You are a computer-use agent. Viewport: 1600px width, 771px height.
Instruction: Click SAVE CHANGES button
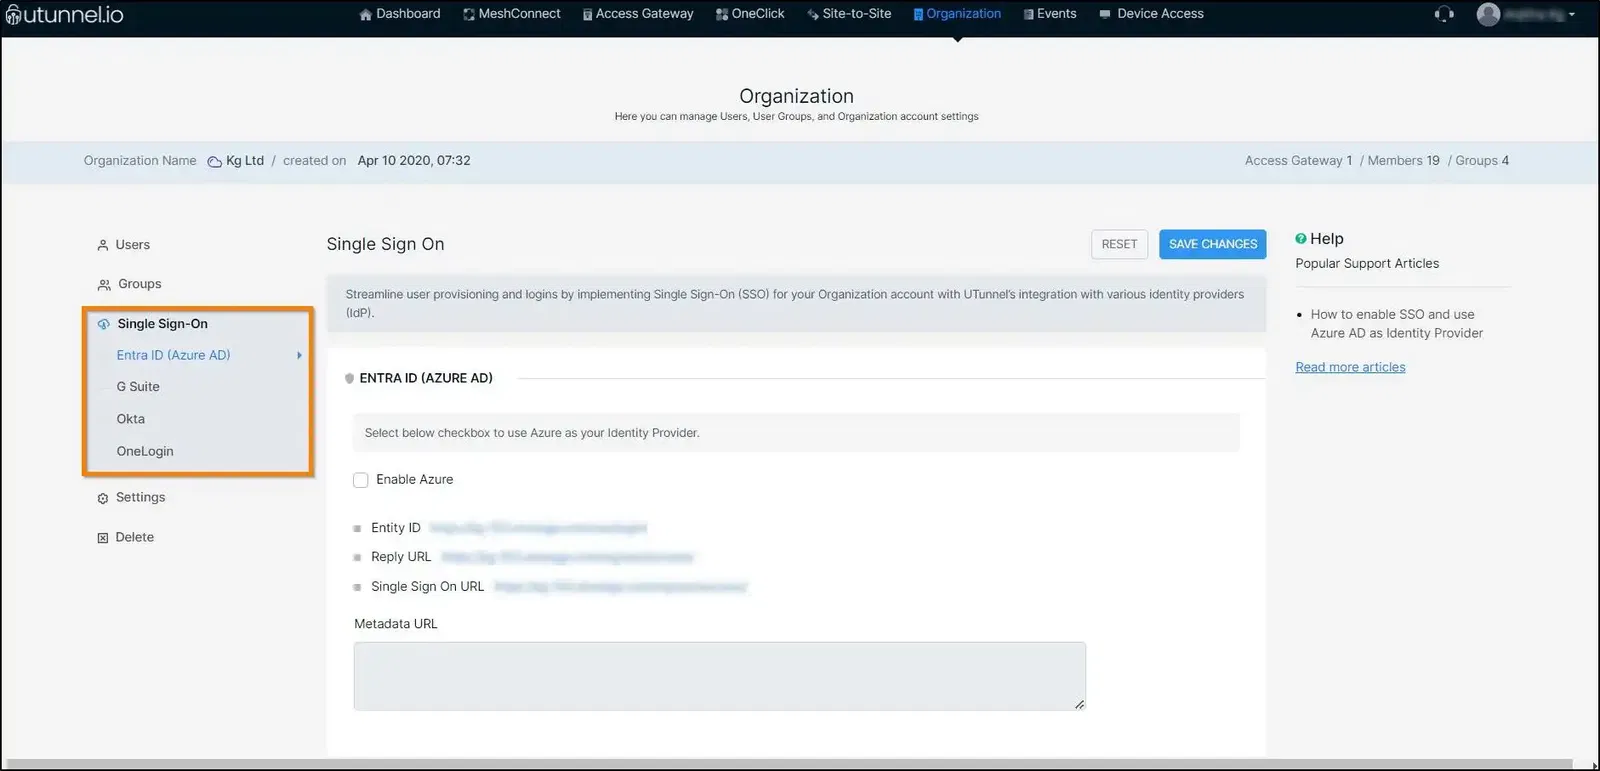click(1213, 244)
